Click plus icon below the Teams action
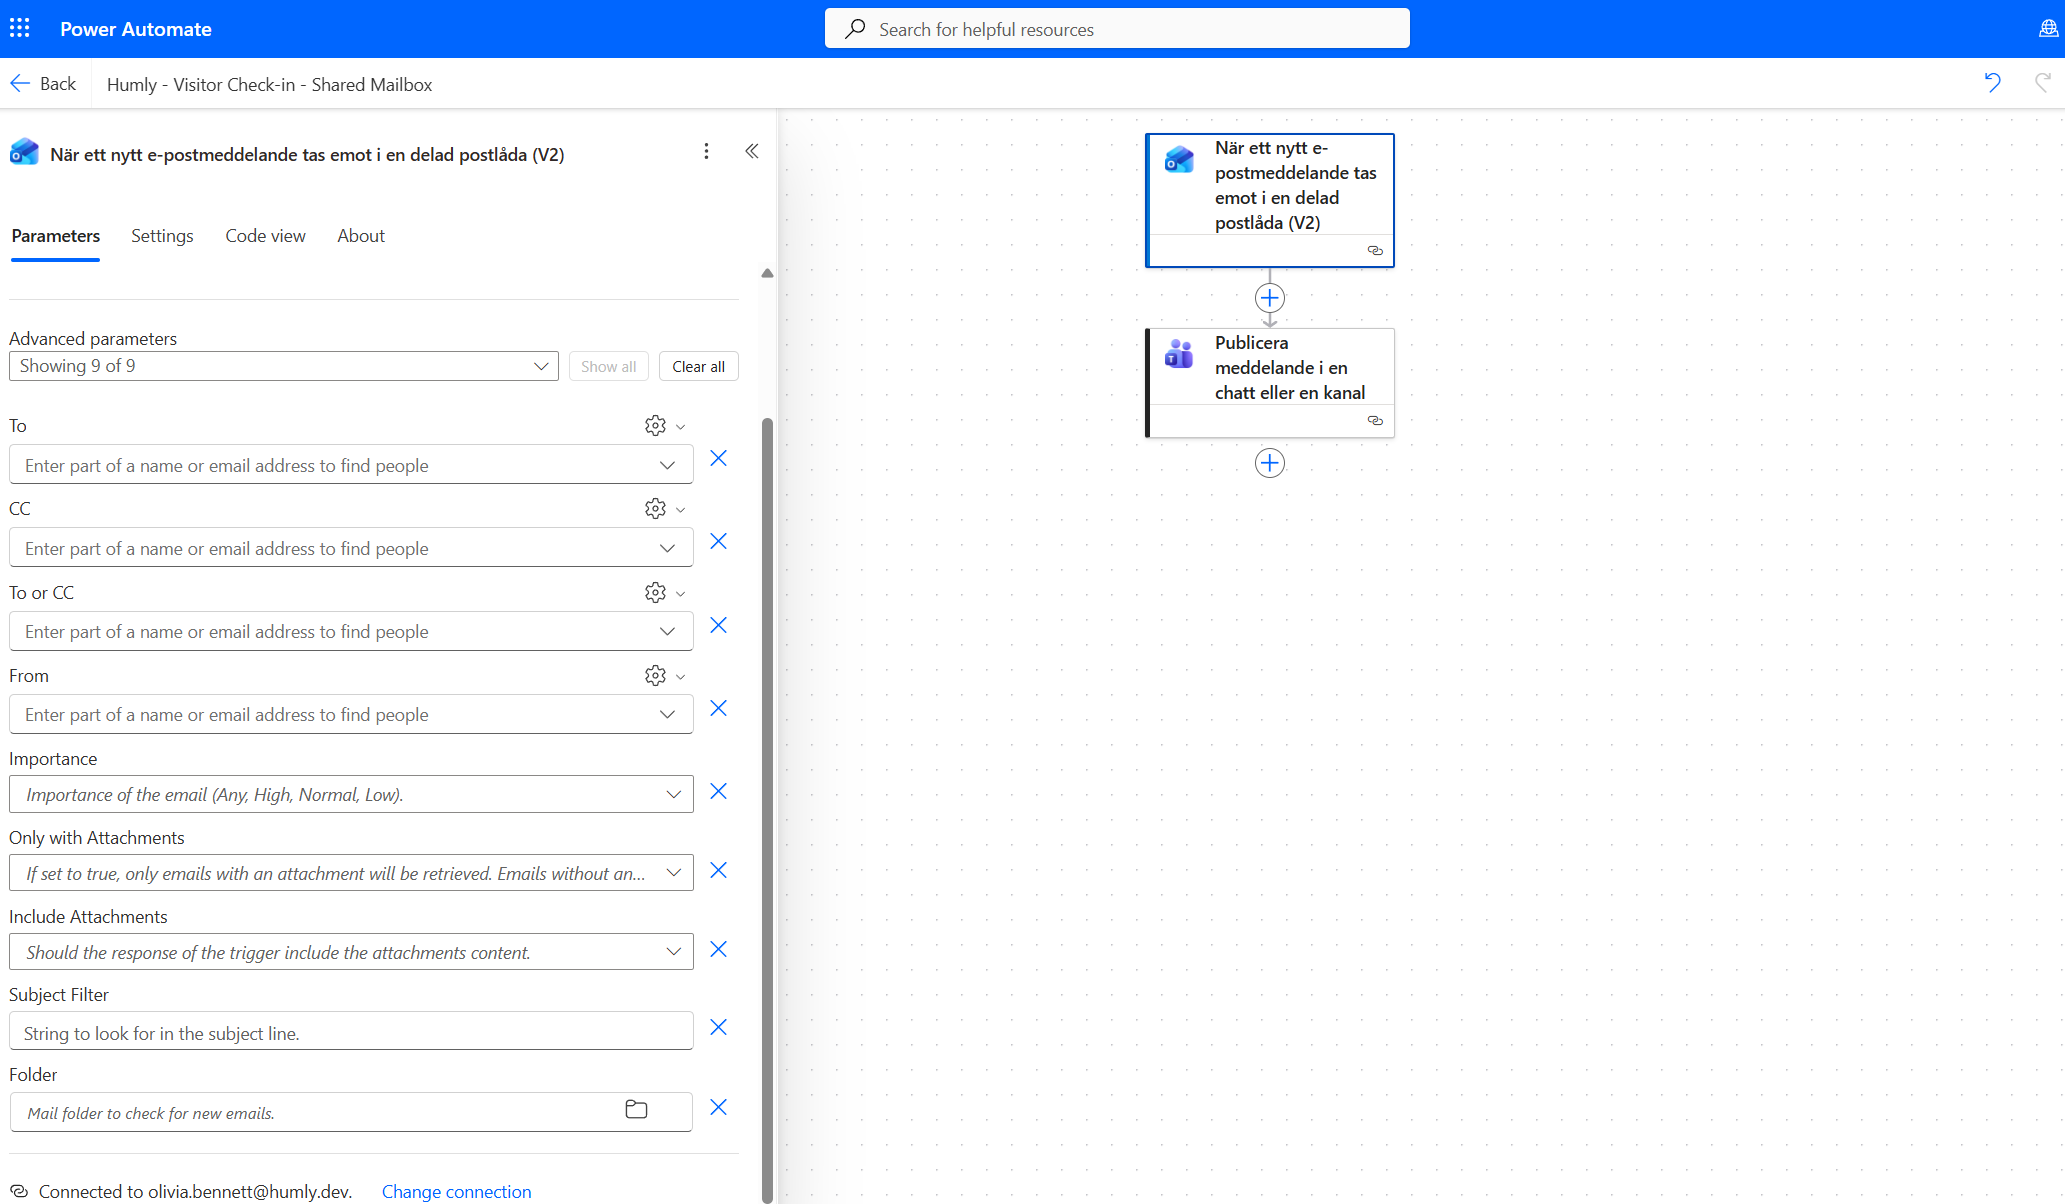The image size is (2065, 1204). tap(1269, 463)
